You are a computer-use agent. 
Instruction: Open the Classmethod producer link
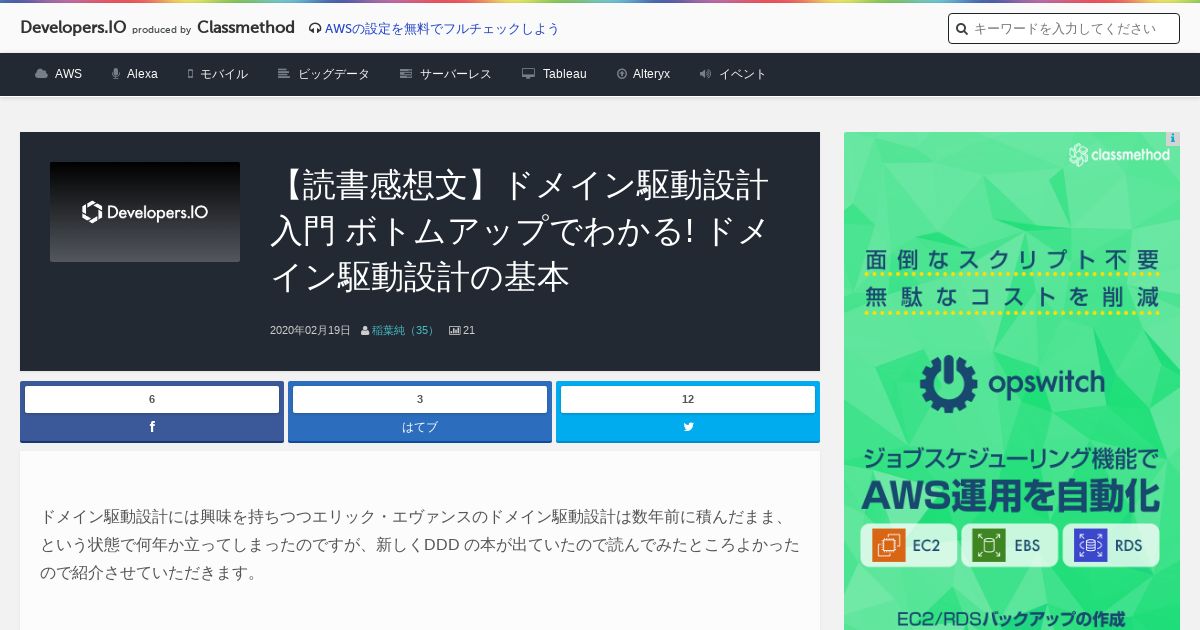246,28
